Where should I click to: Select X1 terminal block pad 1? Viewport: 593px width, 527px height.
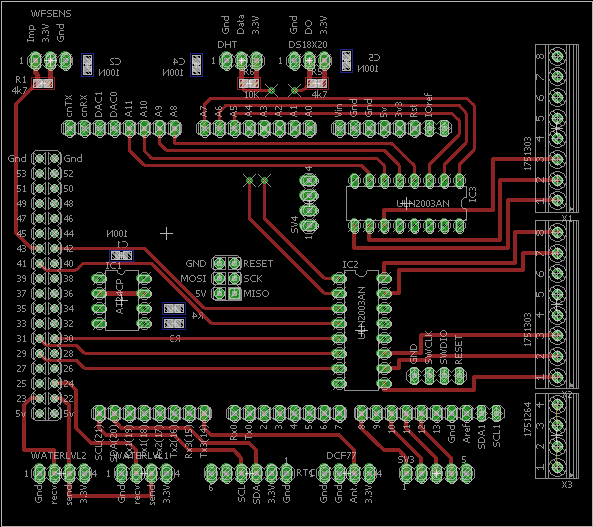[557, 201]
